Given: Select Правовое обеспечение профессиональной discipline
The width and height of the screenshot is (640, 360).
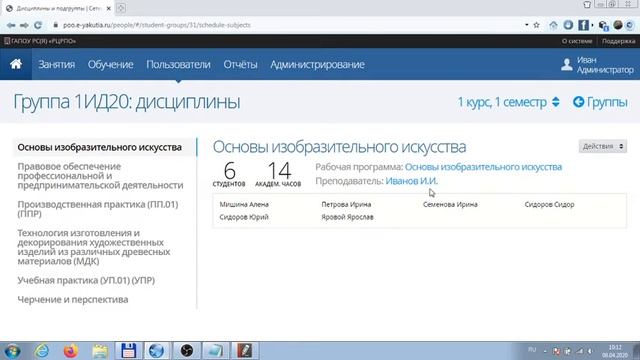Looking at the screenshot, I should tap(100, 176).
